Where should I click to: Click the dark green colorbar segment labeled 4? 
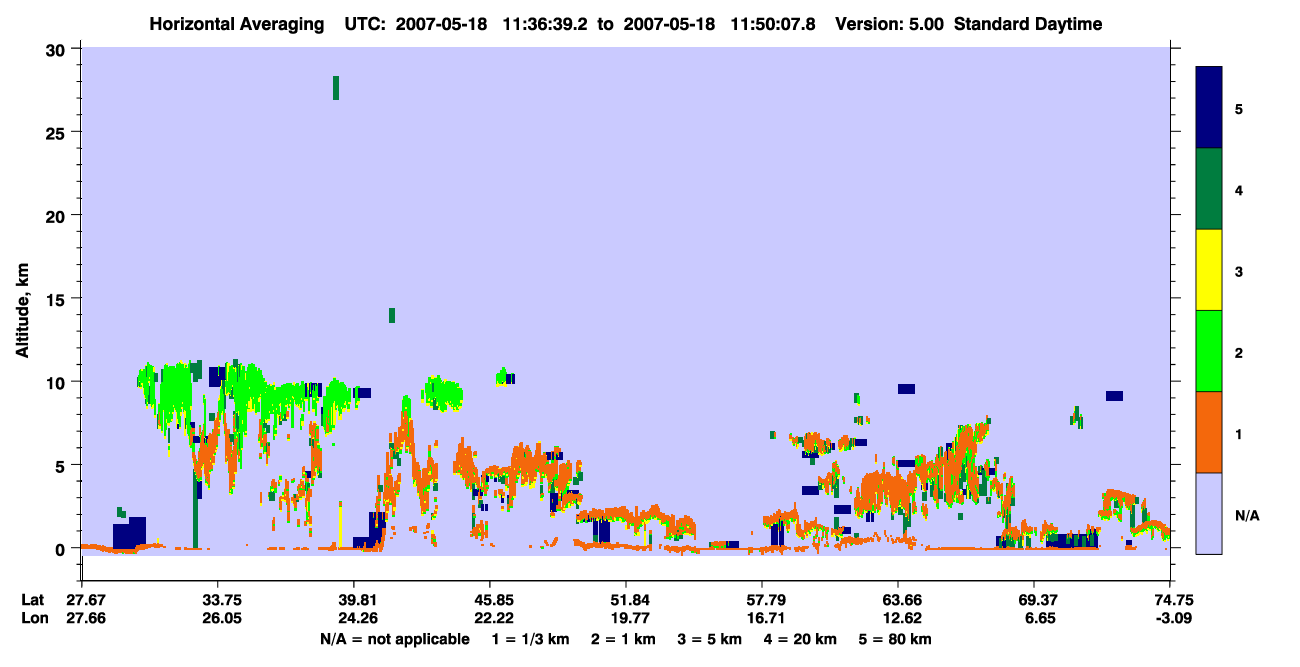click(x=1209, y=189)
